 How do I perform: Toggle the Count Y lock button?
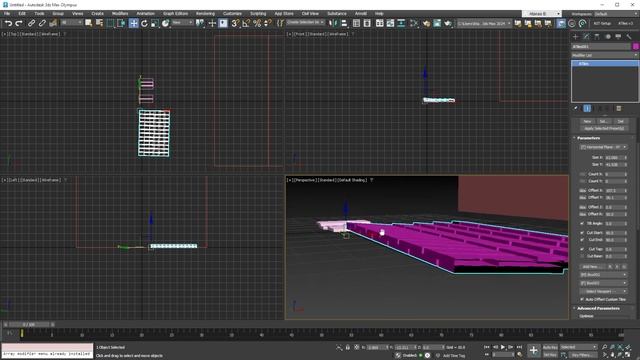point(582,181)
